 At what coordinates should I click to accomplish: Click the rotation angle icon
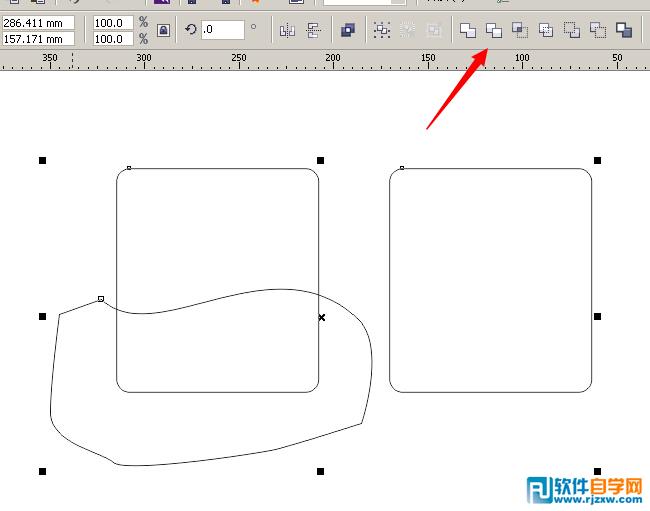(x=191, y=29)
